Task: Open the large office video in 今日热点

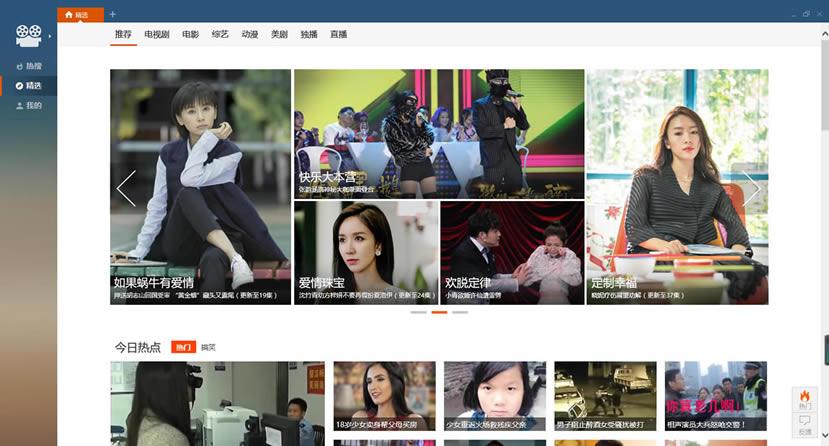Action: pos(217,404)
